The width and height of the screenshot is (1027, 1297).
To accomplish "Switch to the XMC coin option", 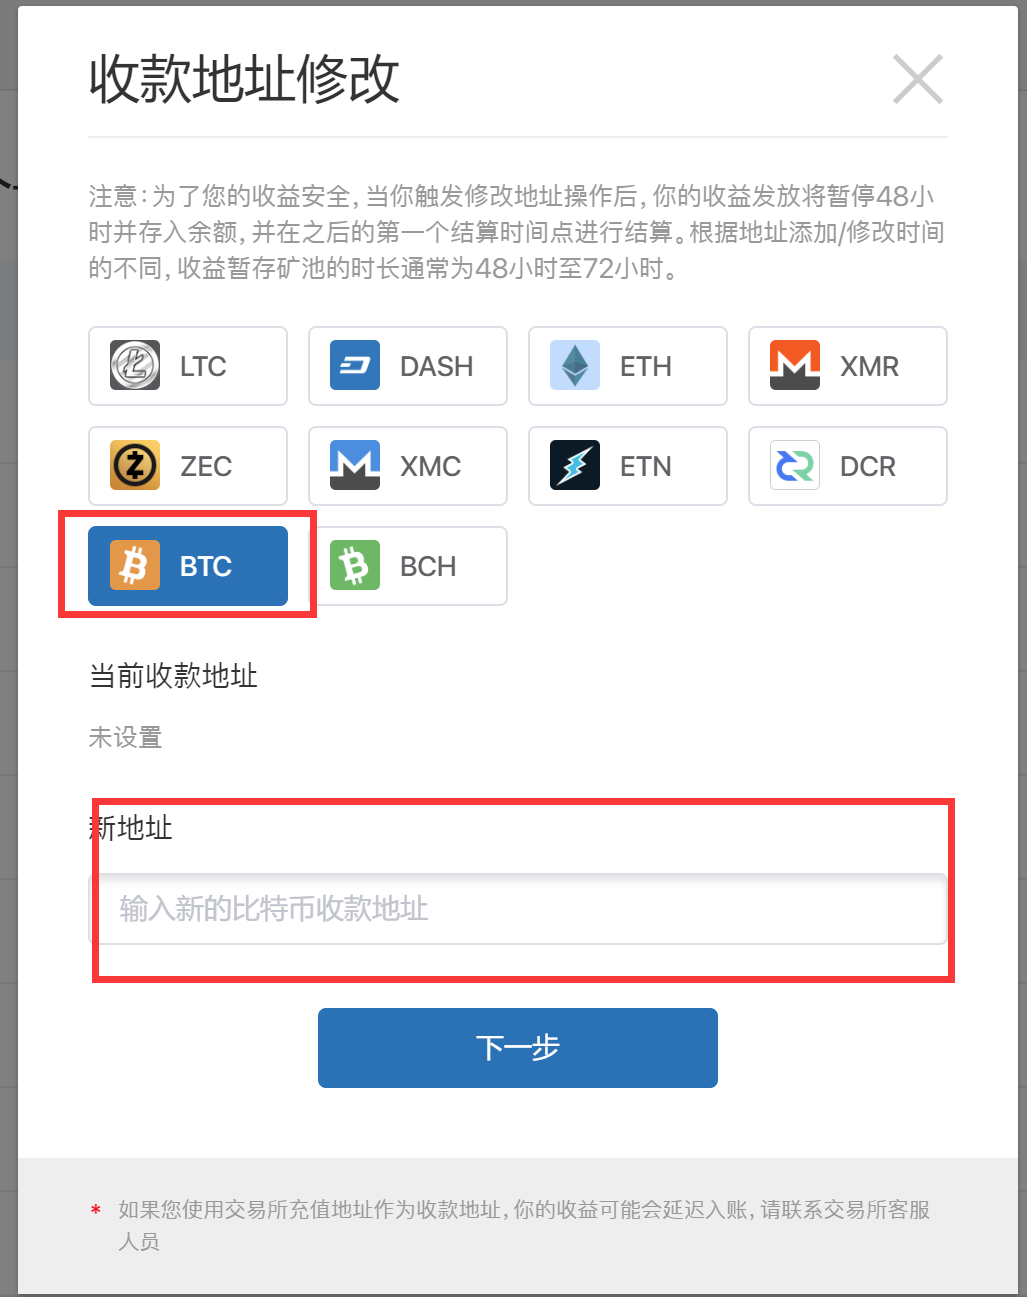I will (408, 466).
